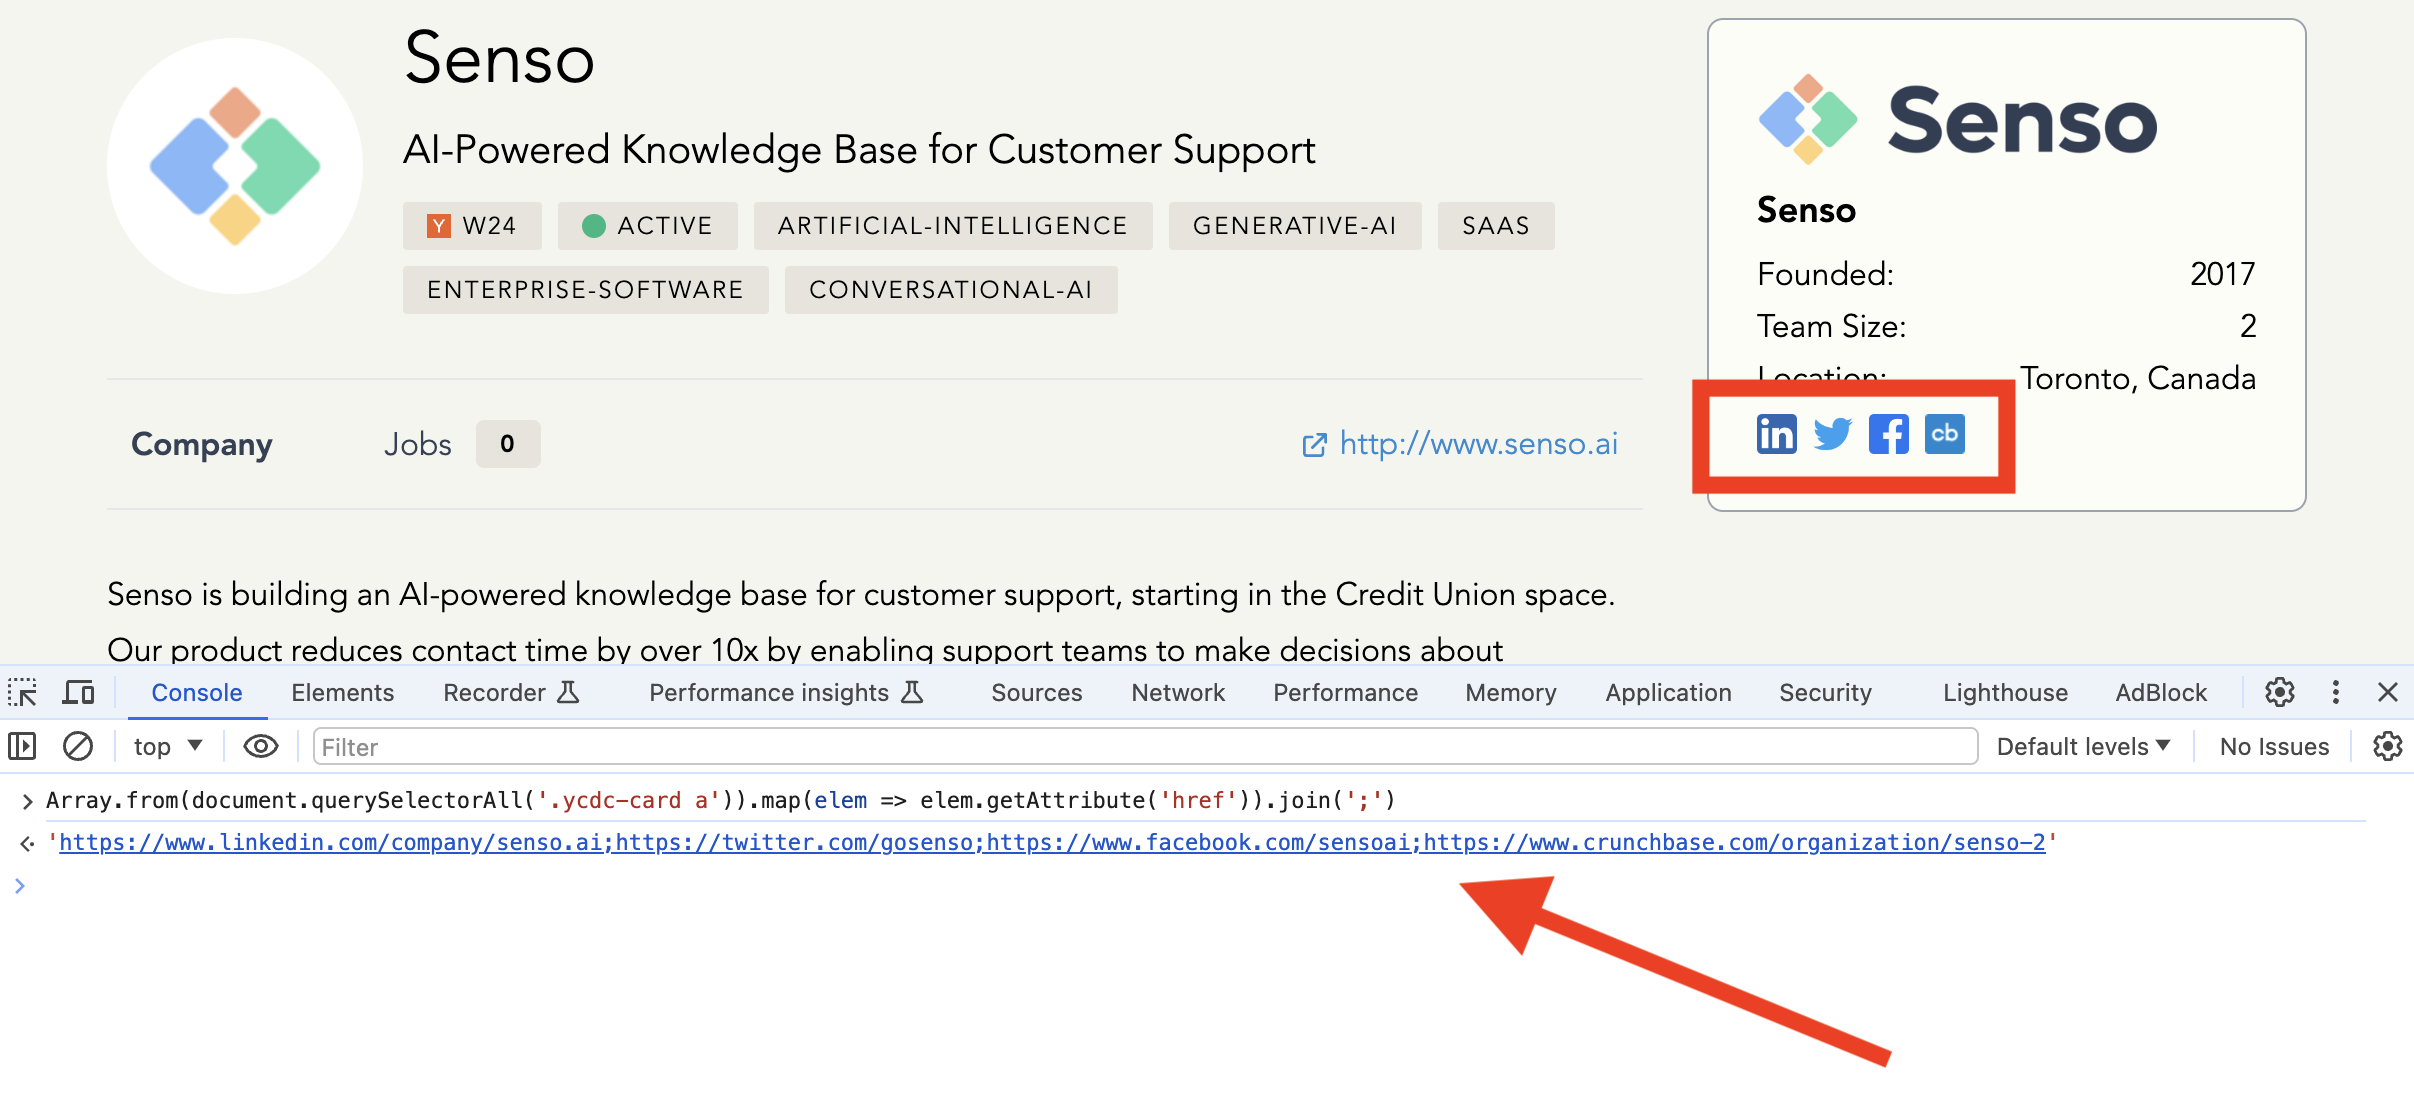
Task: Select the Company page tab
Action: 202,444
